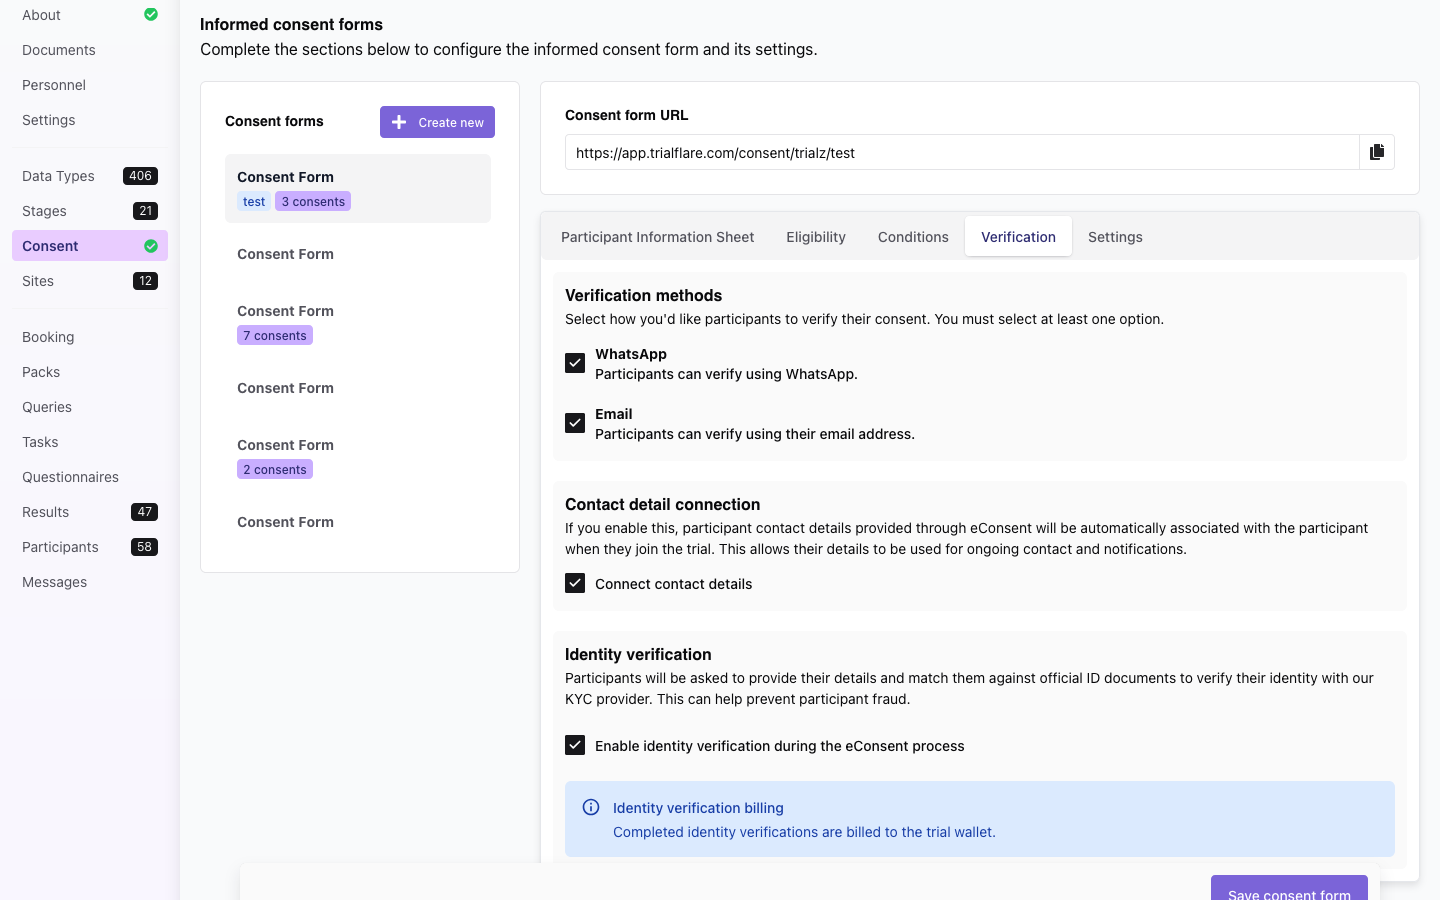Click 'Identity verification billing' heading text
The image size is (1440, 900).
point(698,808)
